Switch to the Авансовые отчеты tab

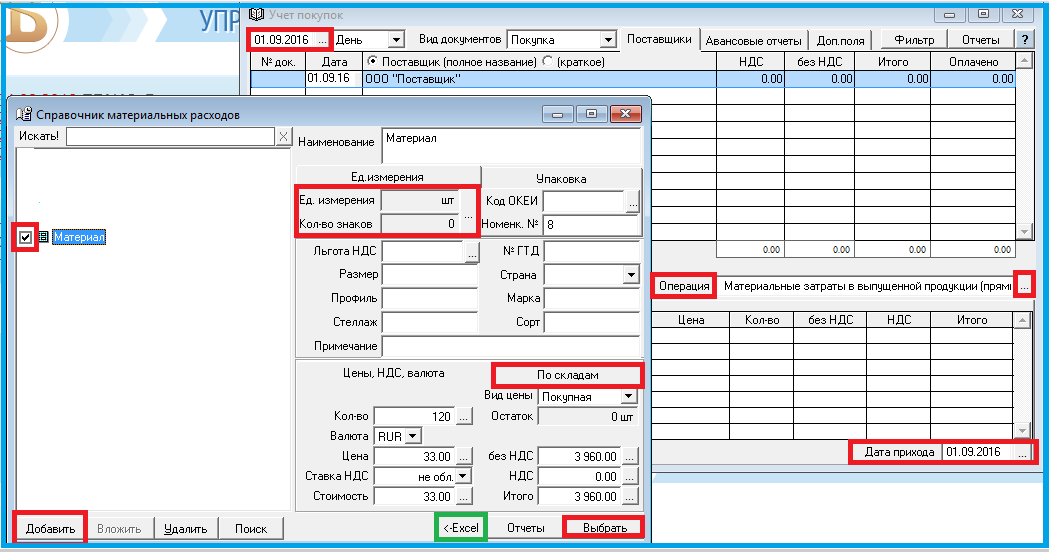click(x=753, y=41)
